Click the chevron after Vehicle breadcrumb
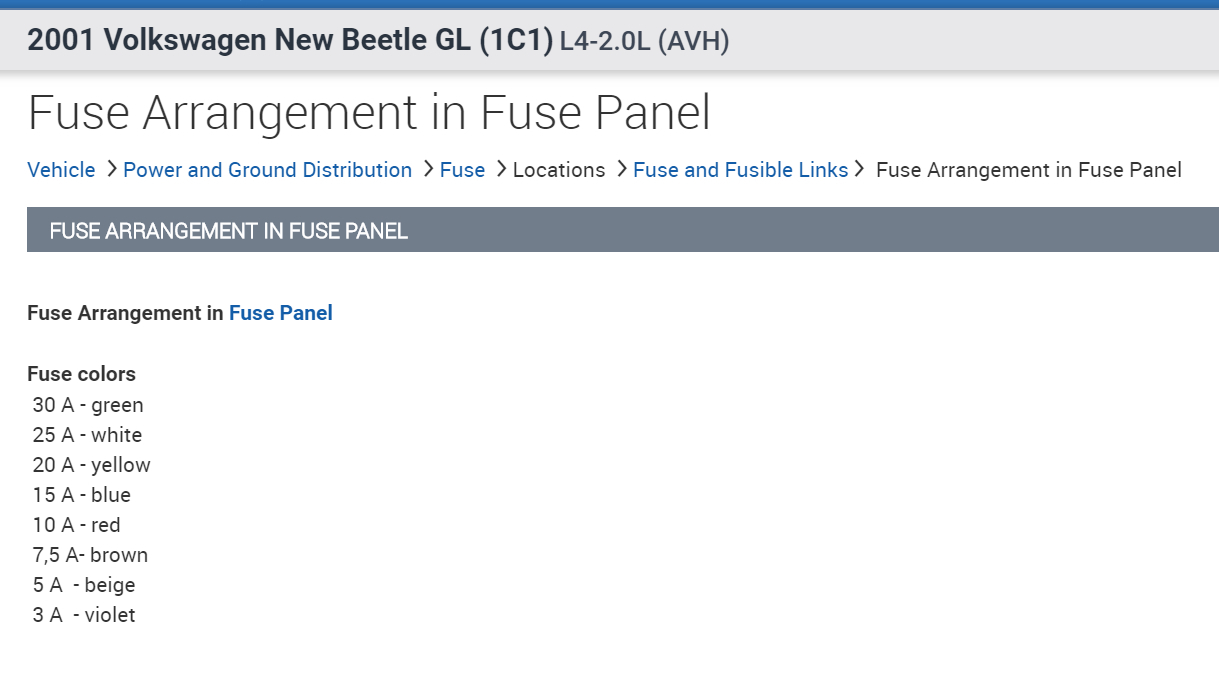This screenshot has height=680, width=1219. [110, 170]
